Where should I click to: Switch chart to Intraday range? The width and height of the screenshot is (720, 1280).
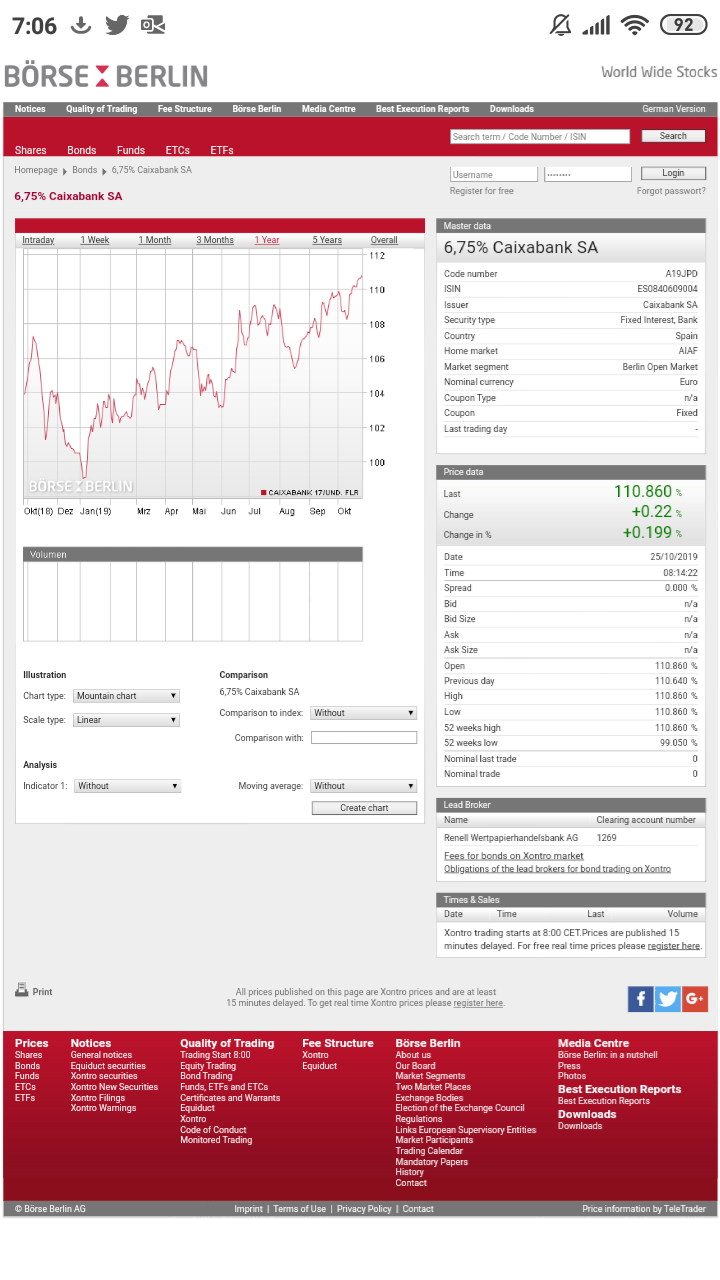click(x=39, y=240)
